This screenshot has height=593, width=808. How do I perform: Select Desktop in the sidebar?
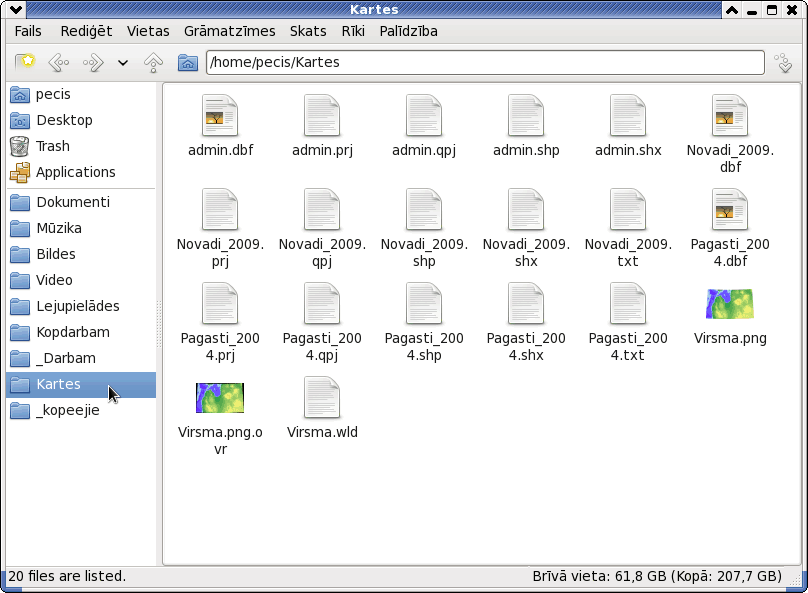point(81,120)
